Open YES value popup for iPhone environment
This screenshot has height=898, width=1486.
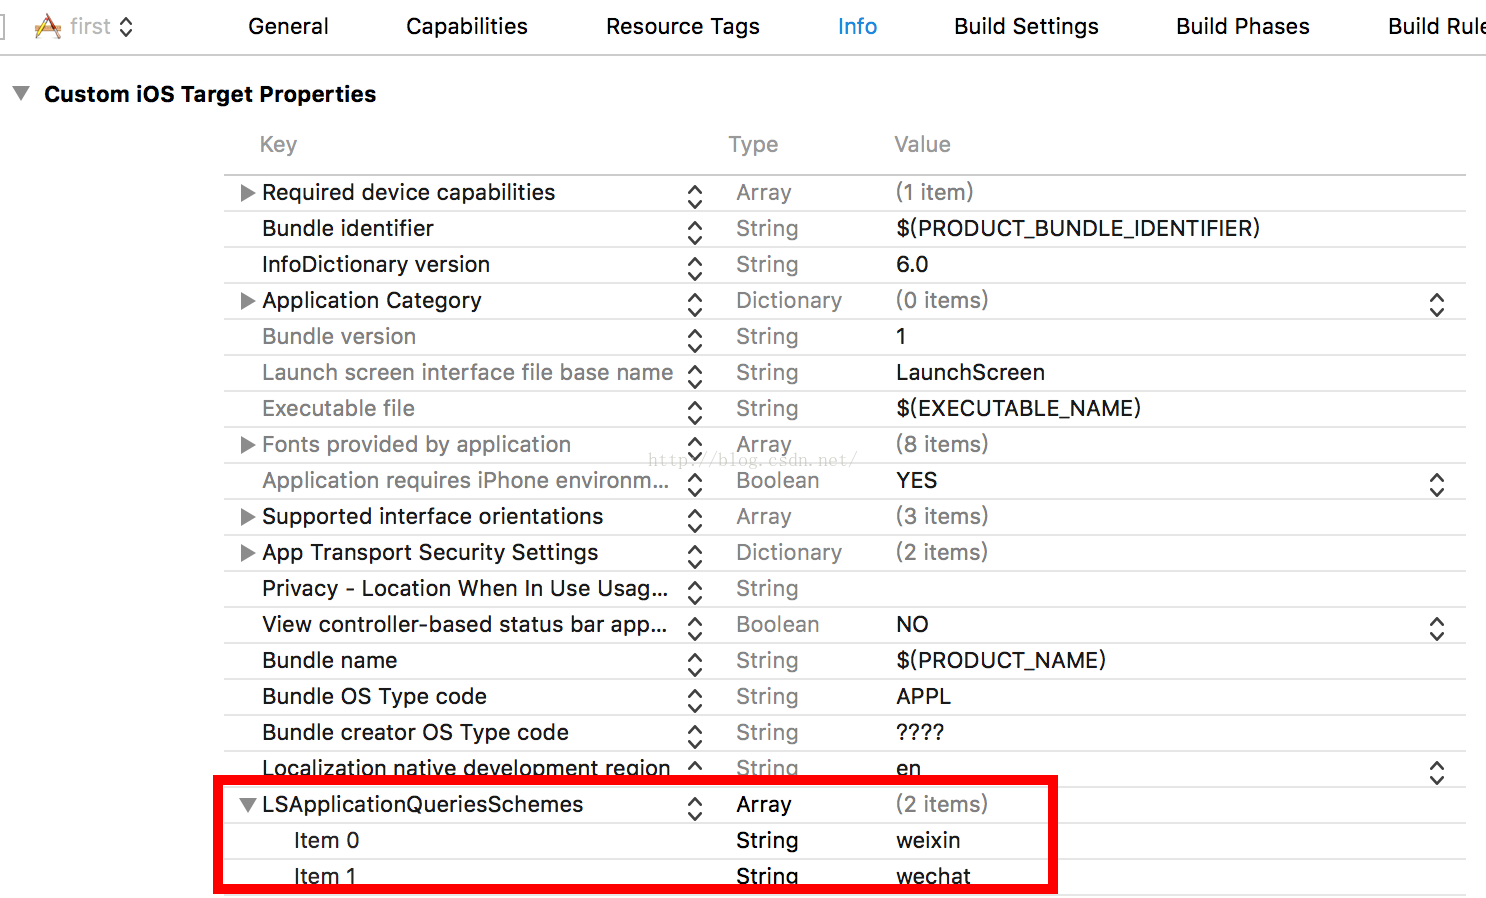pyautogui.click(x=1437, y=484)
